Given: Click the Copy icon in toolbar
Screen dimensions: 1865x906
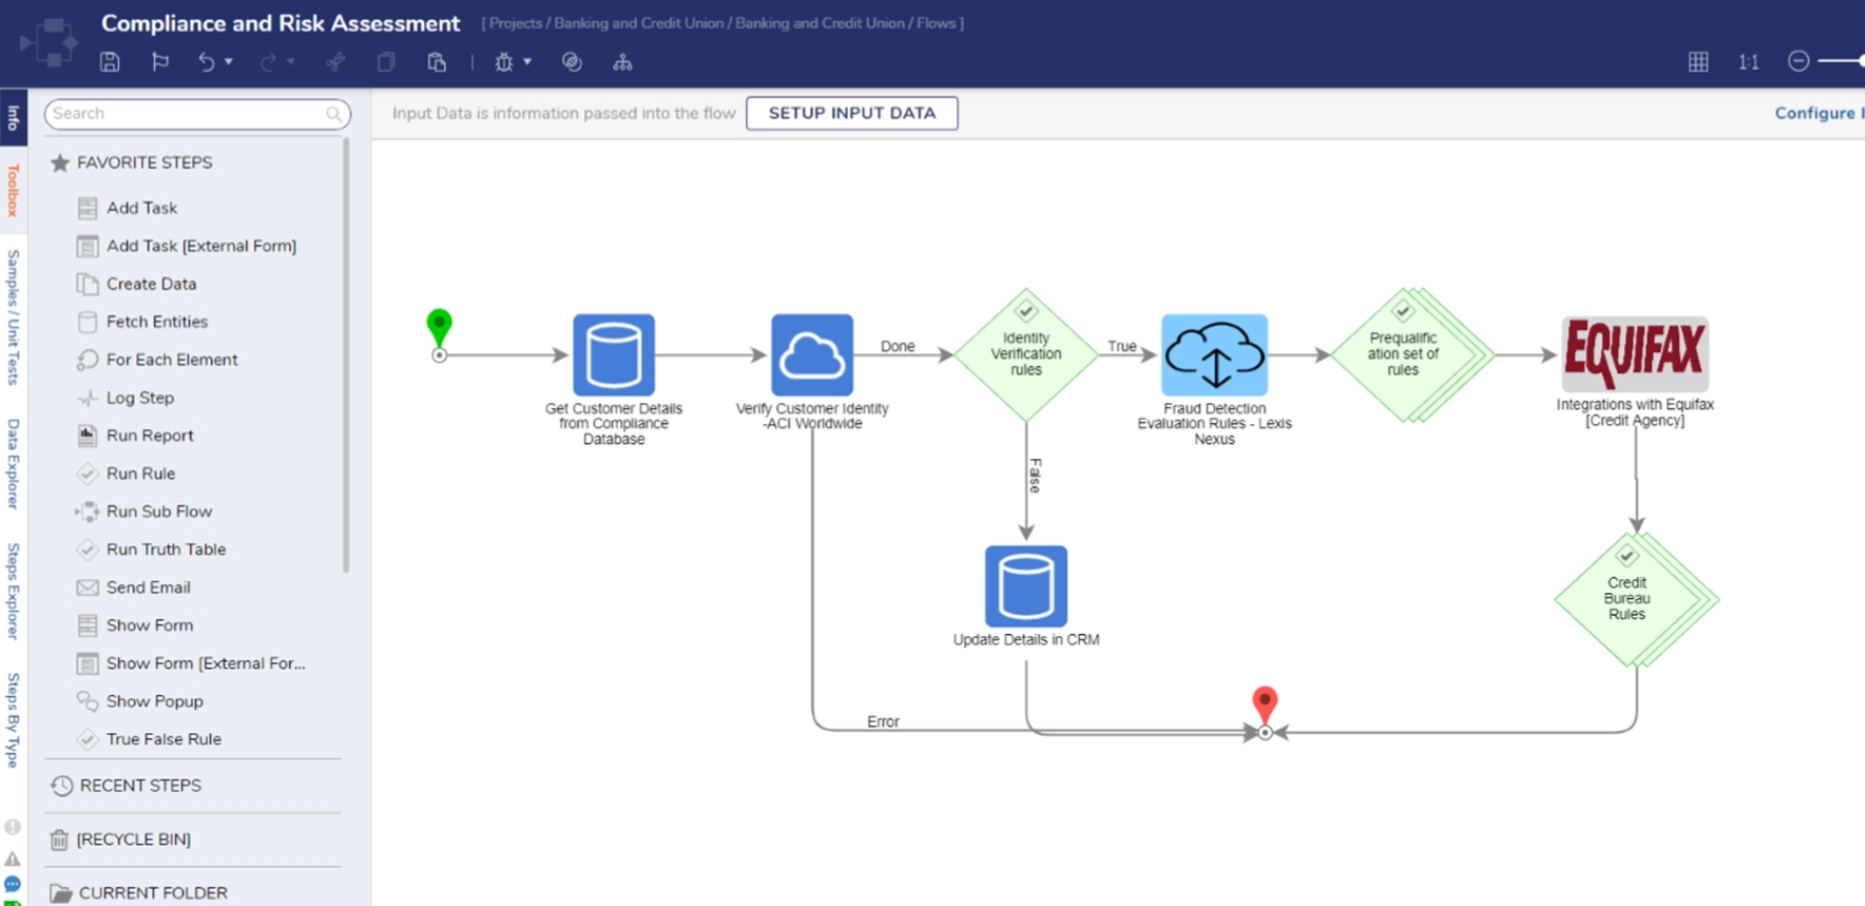Looking at the screenshot, I should coord(386,62).
